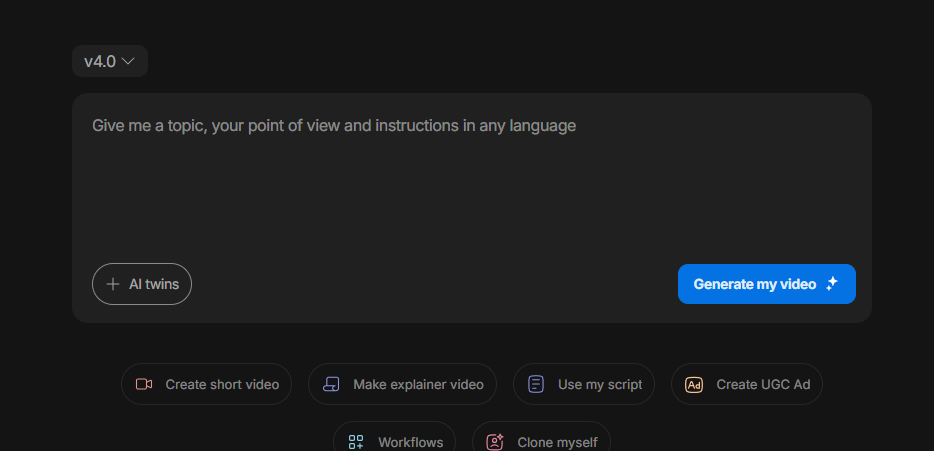Click the Clone myself person icon
The image size is (934, 451).
pos(494,441)
